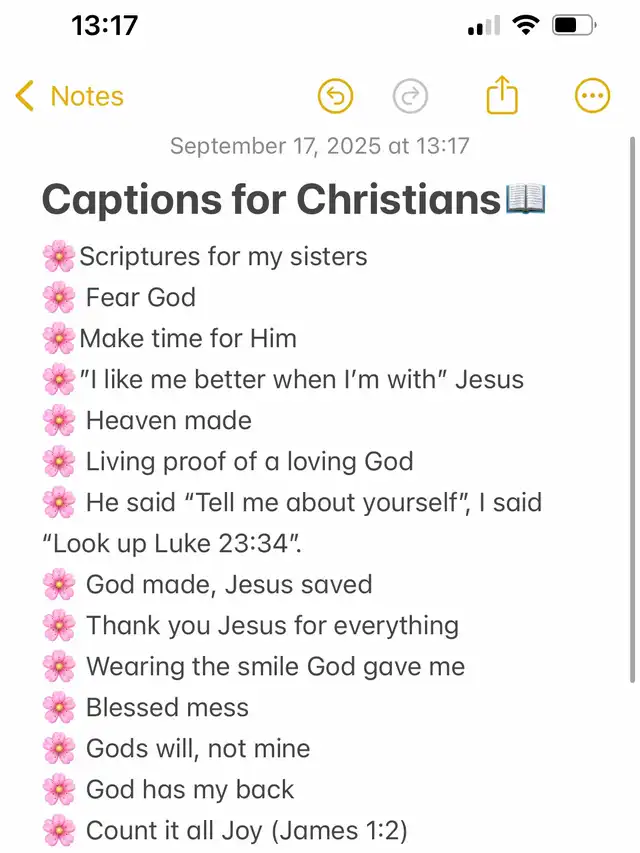Tap the Blessed mess line
Screen dimensions: 640x853
(x=167, y=708)
